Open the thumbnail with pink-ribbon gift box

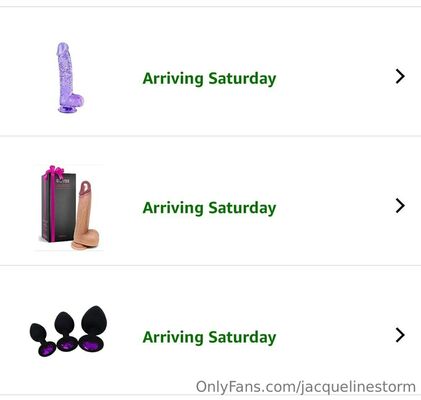pyautogui.click(x=69, y=207)
